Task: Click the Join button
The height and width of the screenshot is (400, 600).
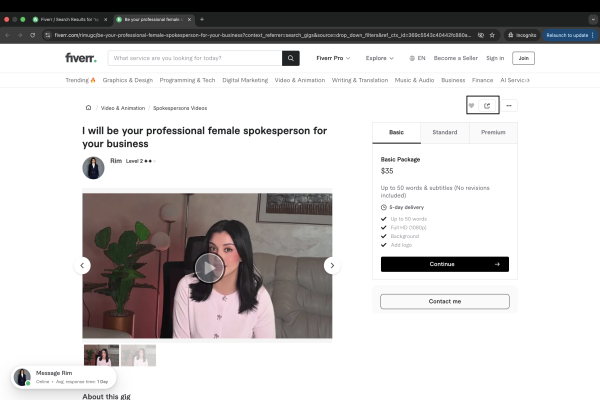Action: pyautogui.click(x=523, y=58)
